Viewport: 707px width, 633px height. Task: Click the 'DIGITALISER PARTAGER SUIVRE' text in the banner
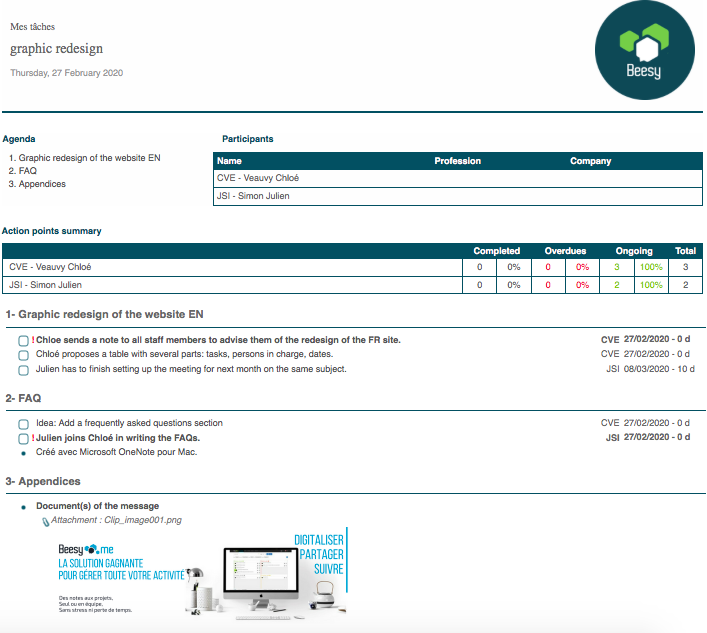[x=319, y=554]
